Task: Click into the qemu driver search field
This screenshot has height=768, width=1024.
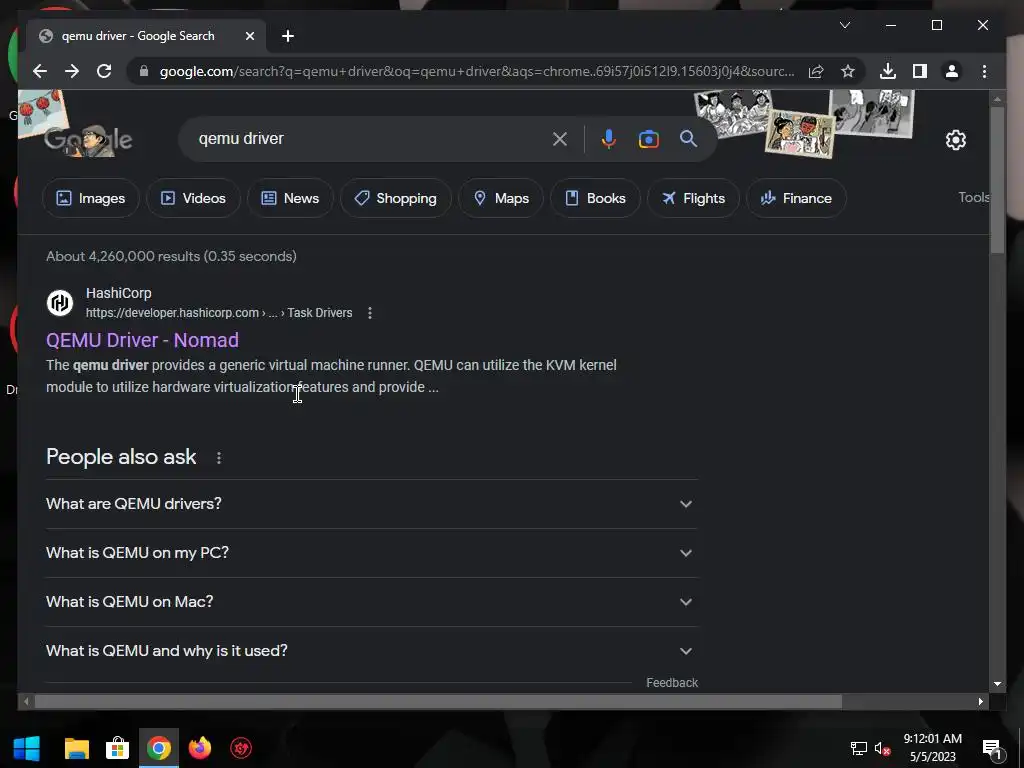Action: [x=372, y=138]
